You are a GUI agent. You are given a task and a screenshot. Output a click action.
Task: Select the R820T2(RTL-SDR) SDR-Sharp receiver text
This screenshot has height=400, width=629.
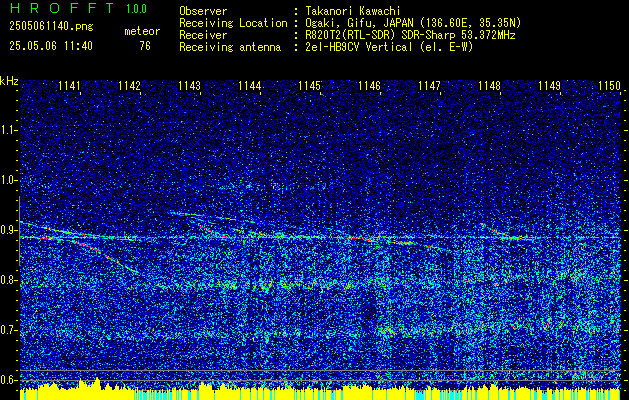point(410,35)
